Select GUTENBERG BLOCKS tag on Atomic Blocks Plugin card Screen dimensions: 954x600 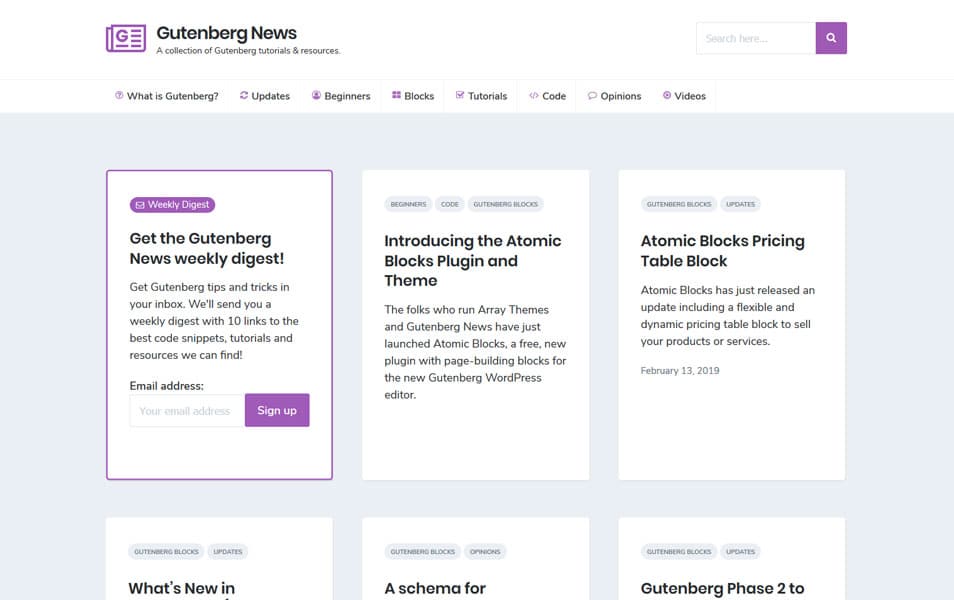click(506, 204)
